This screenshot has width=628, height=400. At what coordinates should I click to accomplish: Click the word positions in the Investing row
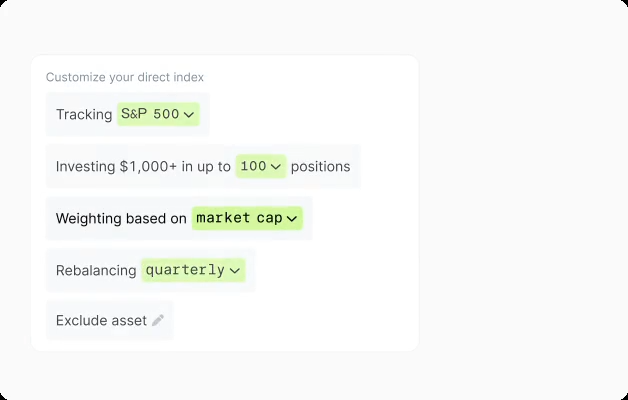pyautogui.click(x=320, y=167)
